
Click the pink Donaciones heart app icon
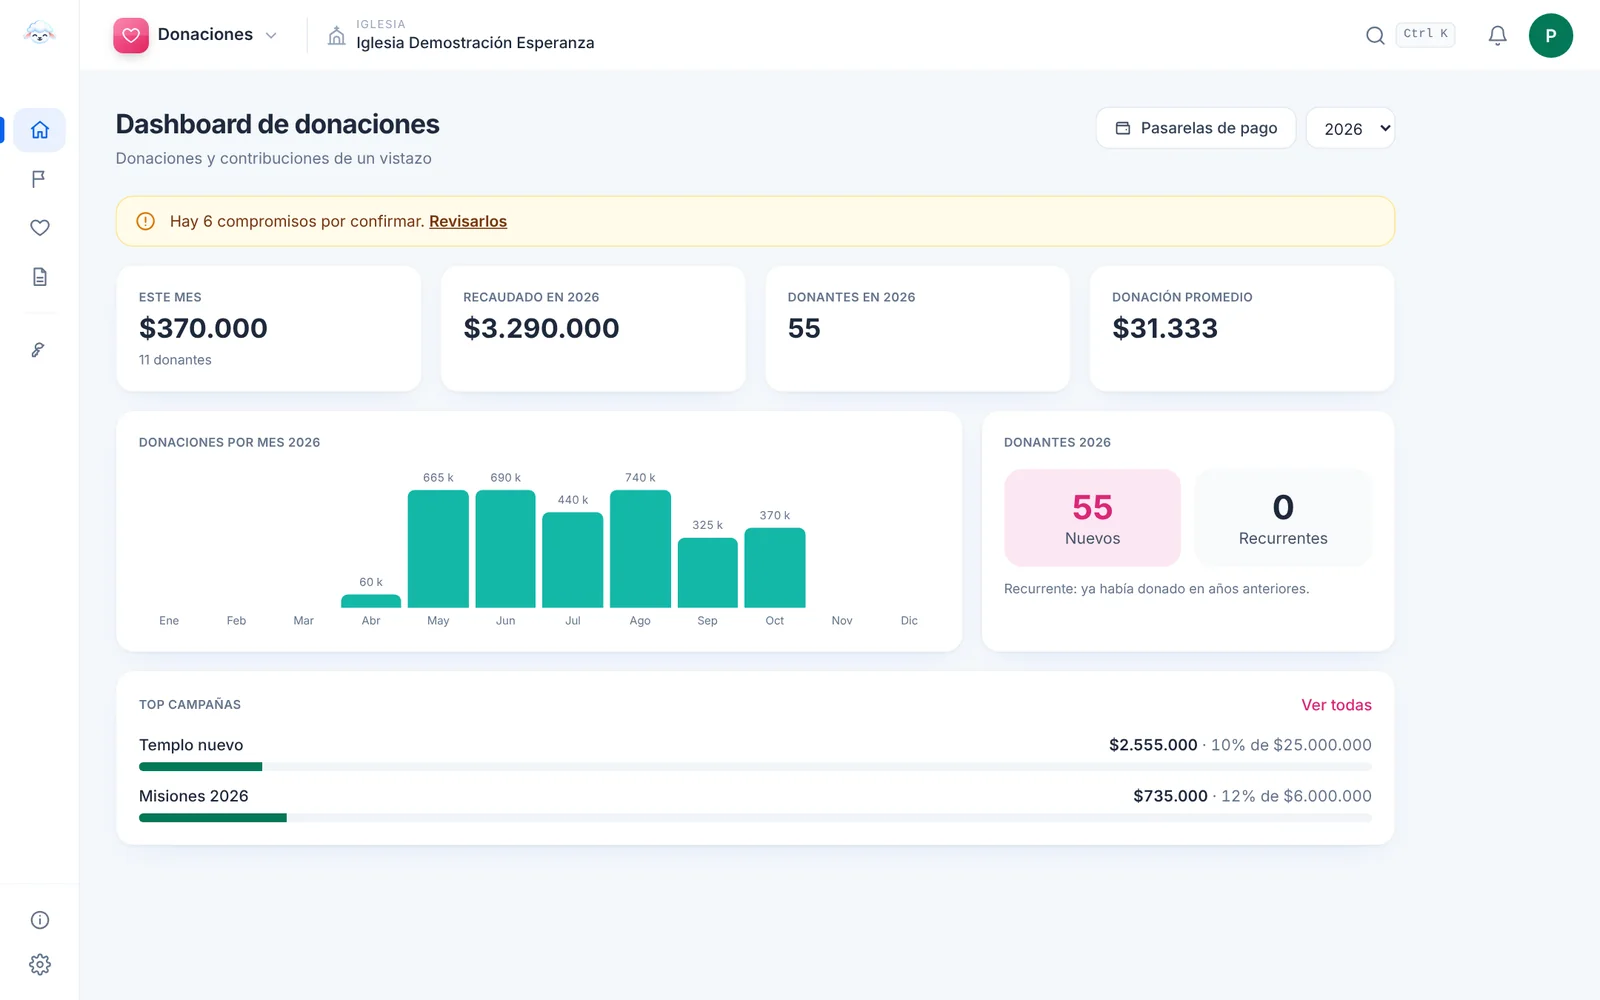(131, 36)
